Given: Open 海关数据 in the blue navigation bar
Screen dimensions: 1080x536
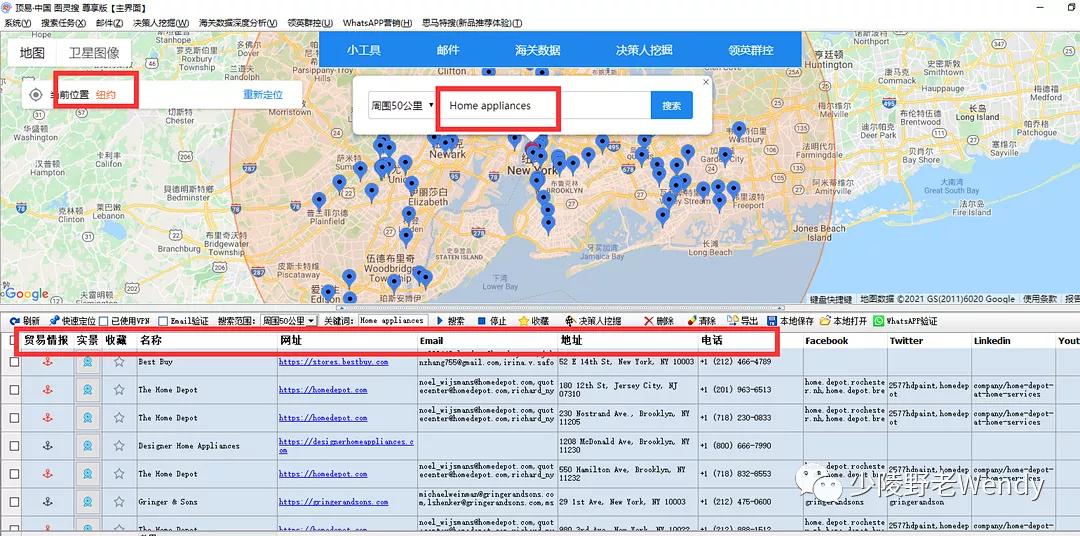Looking at the screenshot, I should tap(537, 50).
